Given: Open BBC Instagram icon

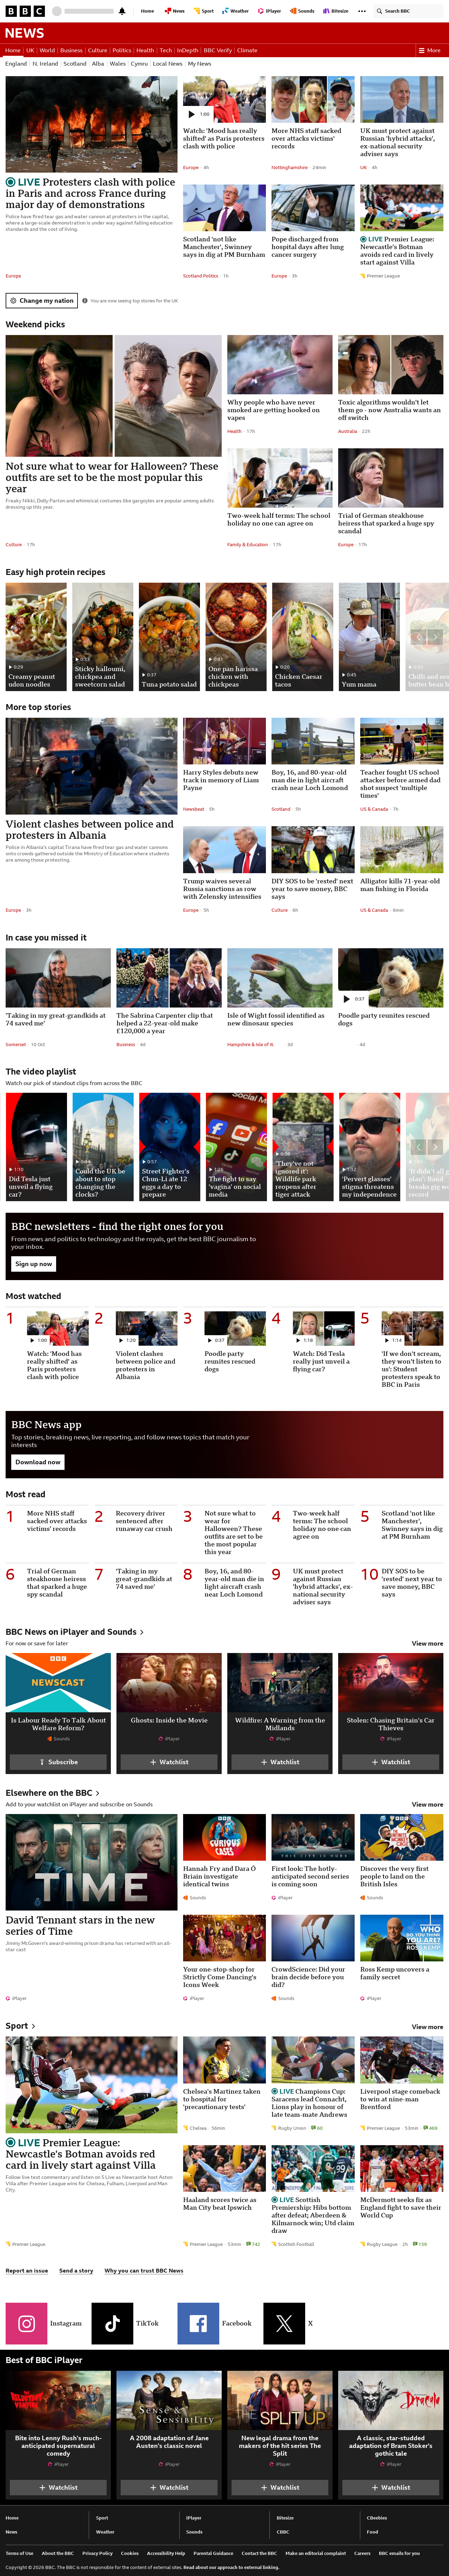Looking at the screenshot, I should coord(26,2323).
